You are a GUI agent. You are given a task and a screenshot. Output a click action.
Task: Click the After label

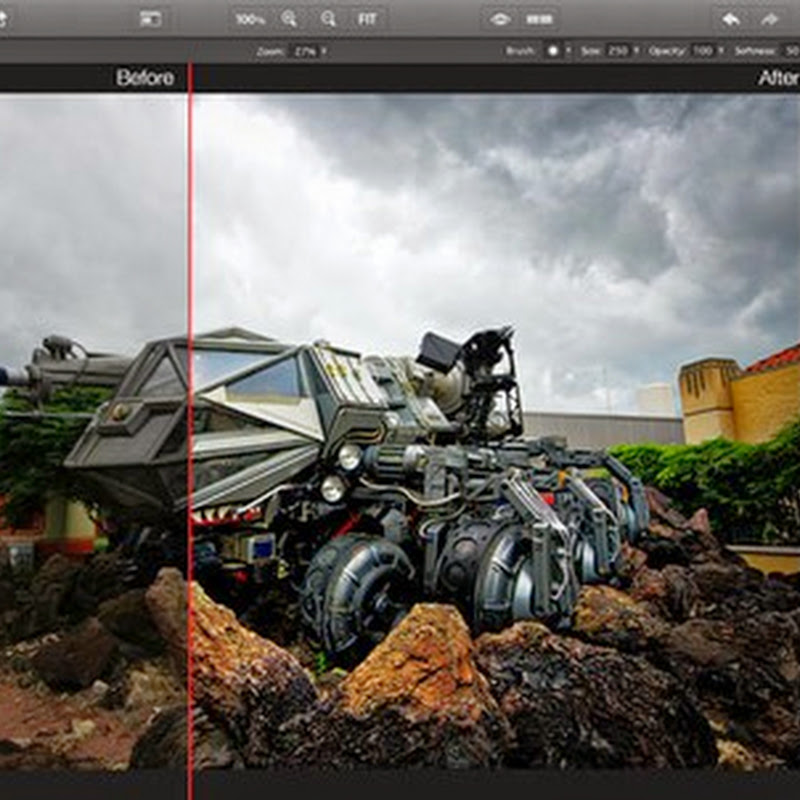tap(777, 78)
